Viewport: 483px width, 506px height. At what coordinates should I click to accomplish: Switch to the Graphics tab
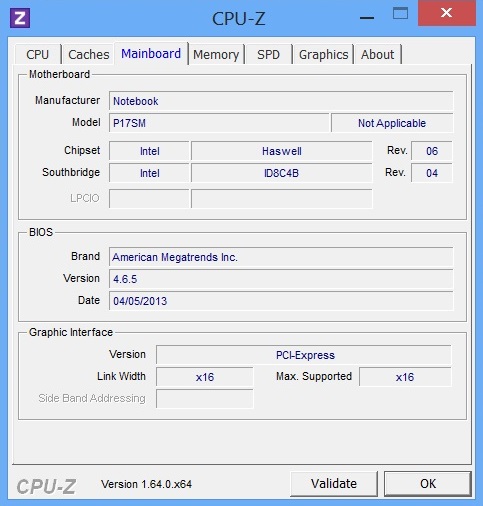(323, 54)
